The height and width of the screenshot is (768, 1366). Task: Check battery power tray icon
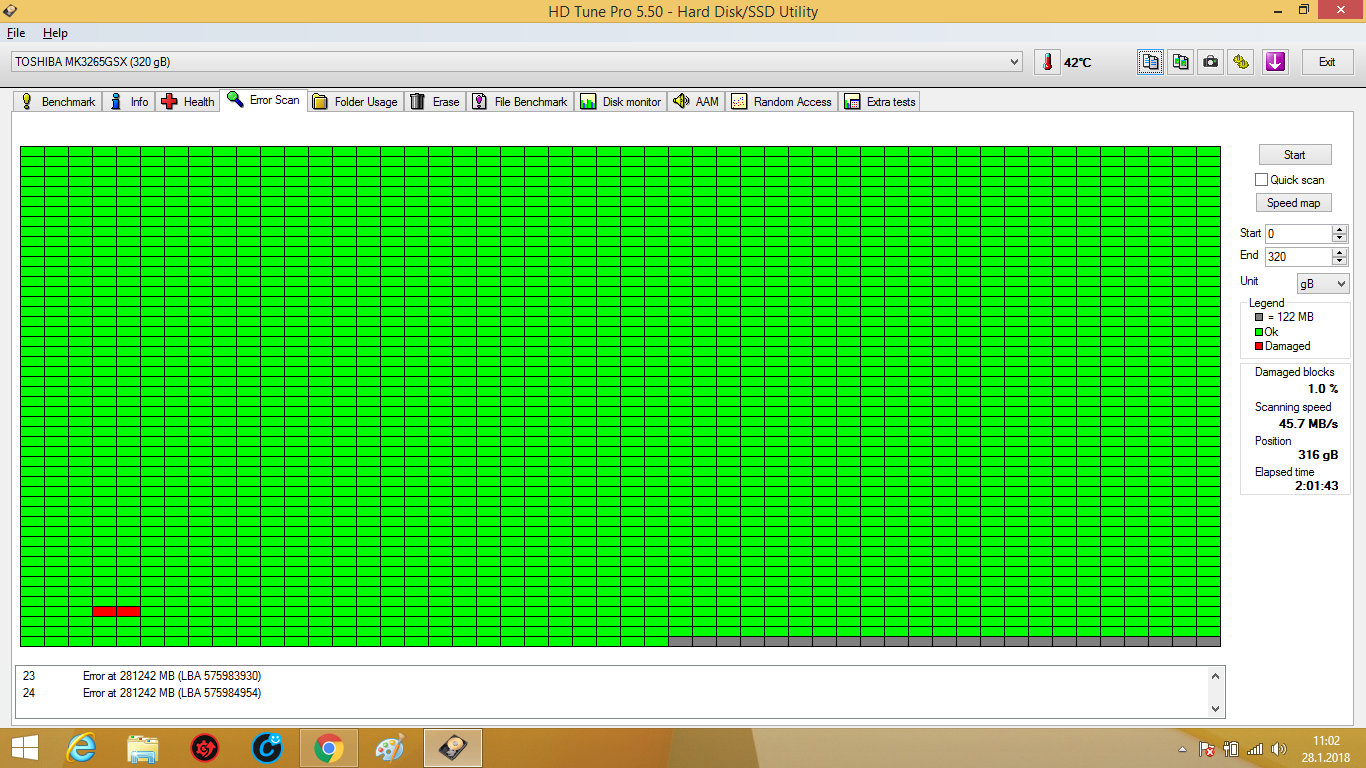(x=1231, y=749)
